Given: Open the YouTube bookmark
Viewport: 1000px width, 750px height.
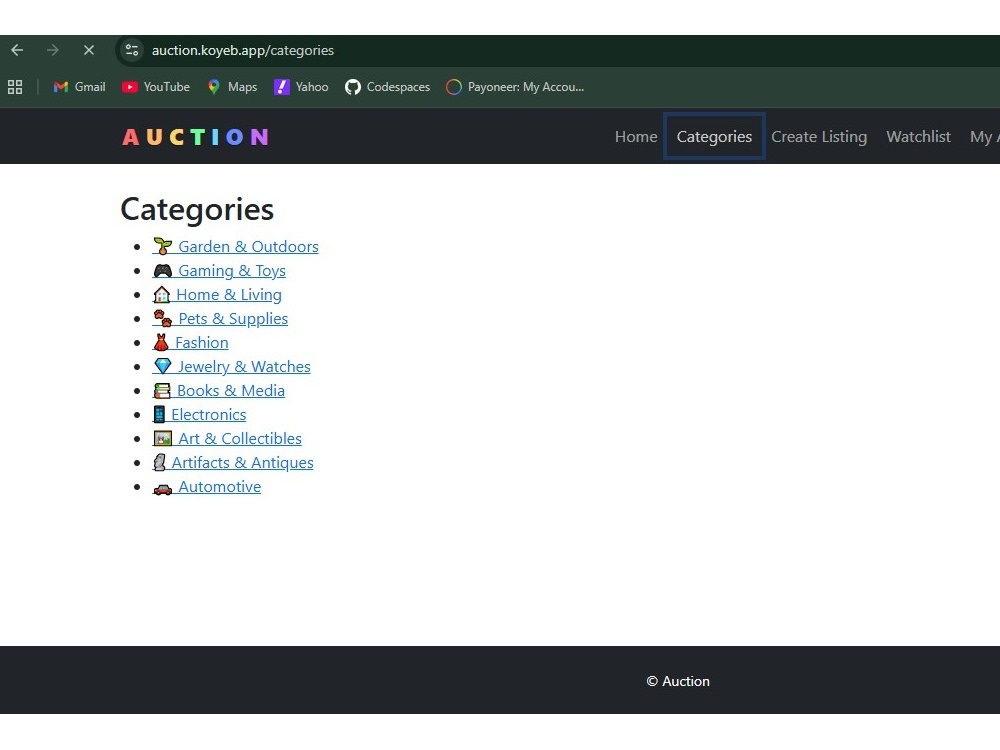Looking at the screenshot, I should pos(156,87).
